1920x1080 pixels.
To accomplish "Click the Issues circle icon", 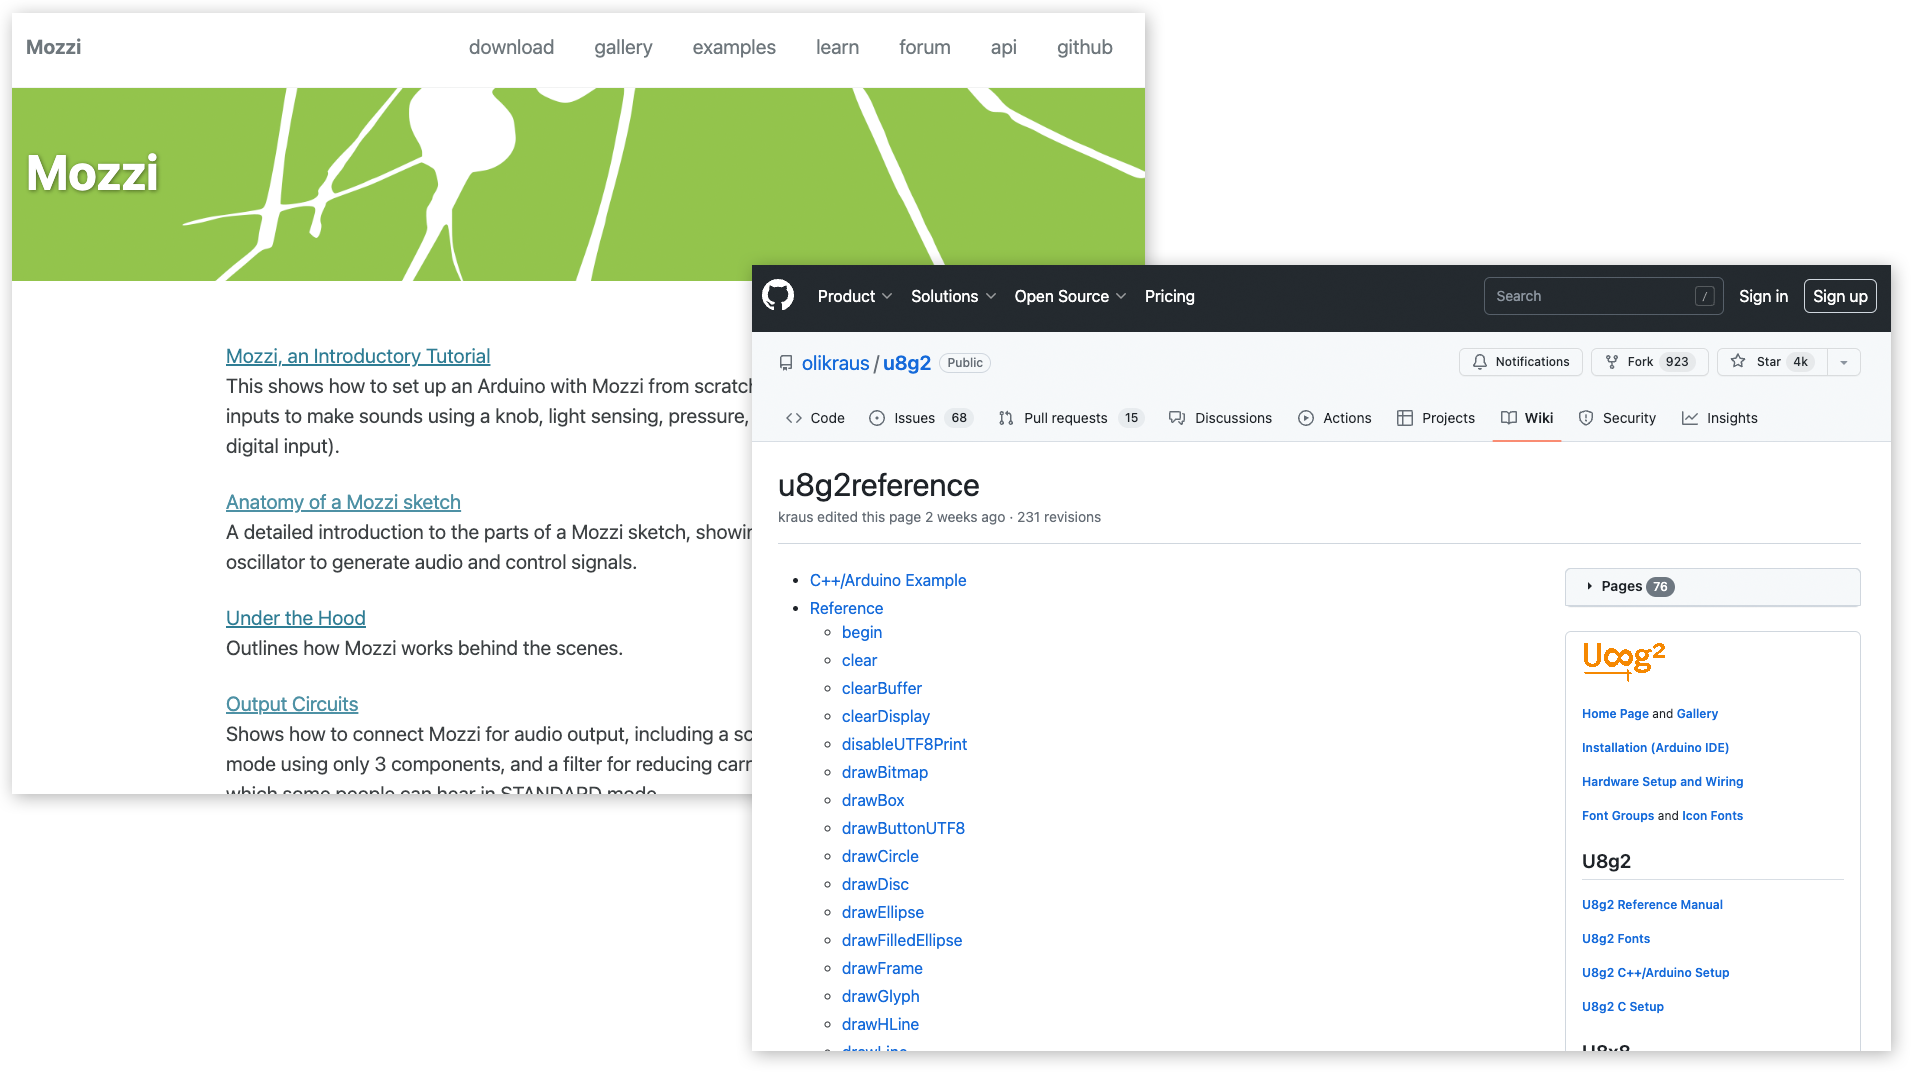I will pos(877,418).
